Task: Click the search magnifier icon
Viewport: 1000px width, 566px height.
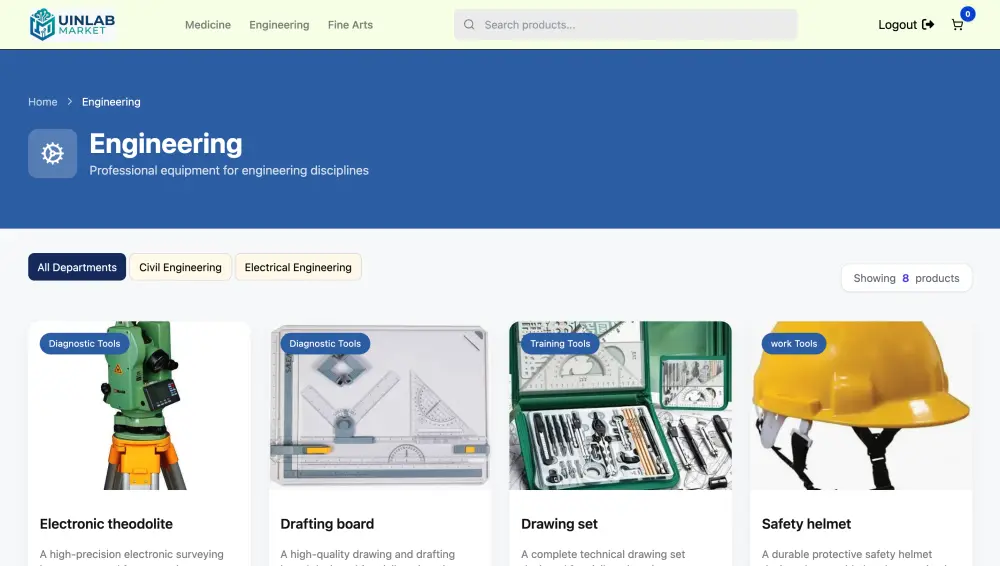Action: [x=469, y=24]
